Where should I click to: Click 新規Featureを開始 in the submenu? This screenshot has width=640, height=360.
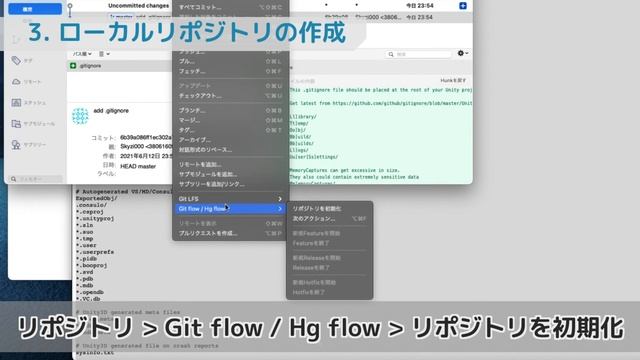coord(329,233)
